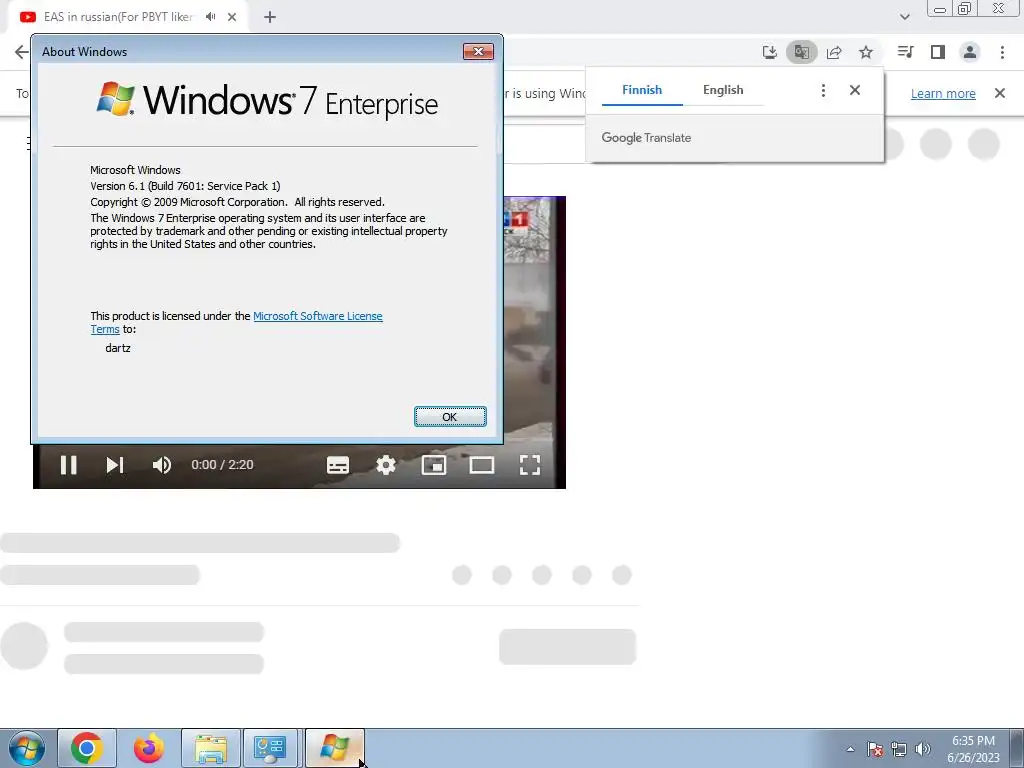Click Control Panel taskbar icon
Screen dimensions: 1024x768
pos(270,748)
